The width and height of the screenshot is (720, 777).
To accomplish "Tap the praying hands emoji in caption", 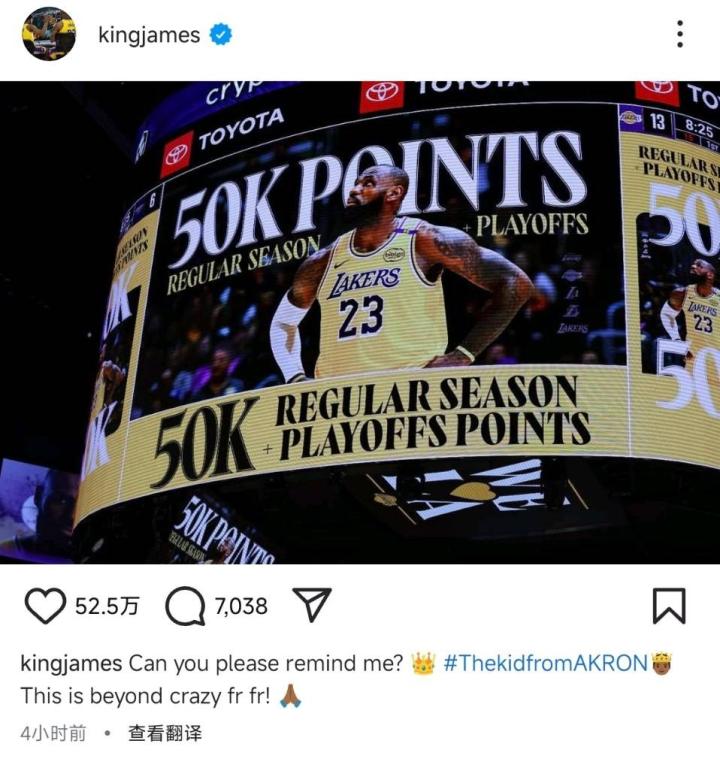I will 290,696.
